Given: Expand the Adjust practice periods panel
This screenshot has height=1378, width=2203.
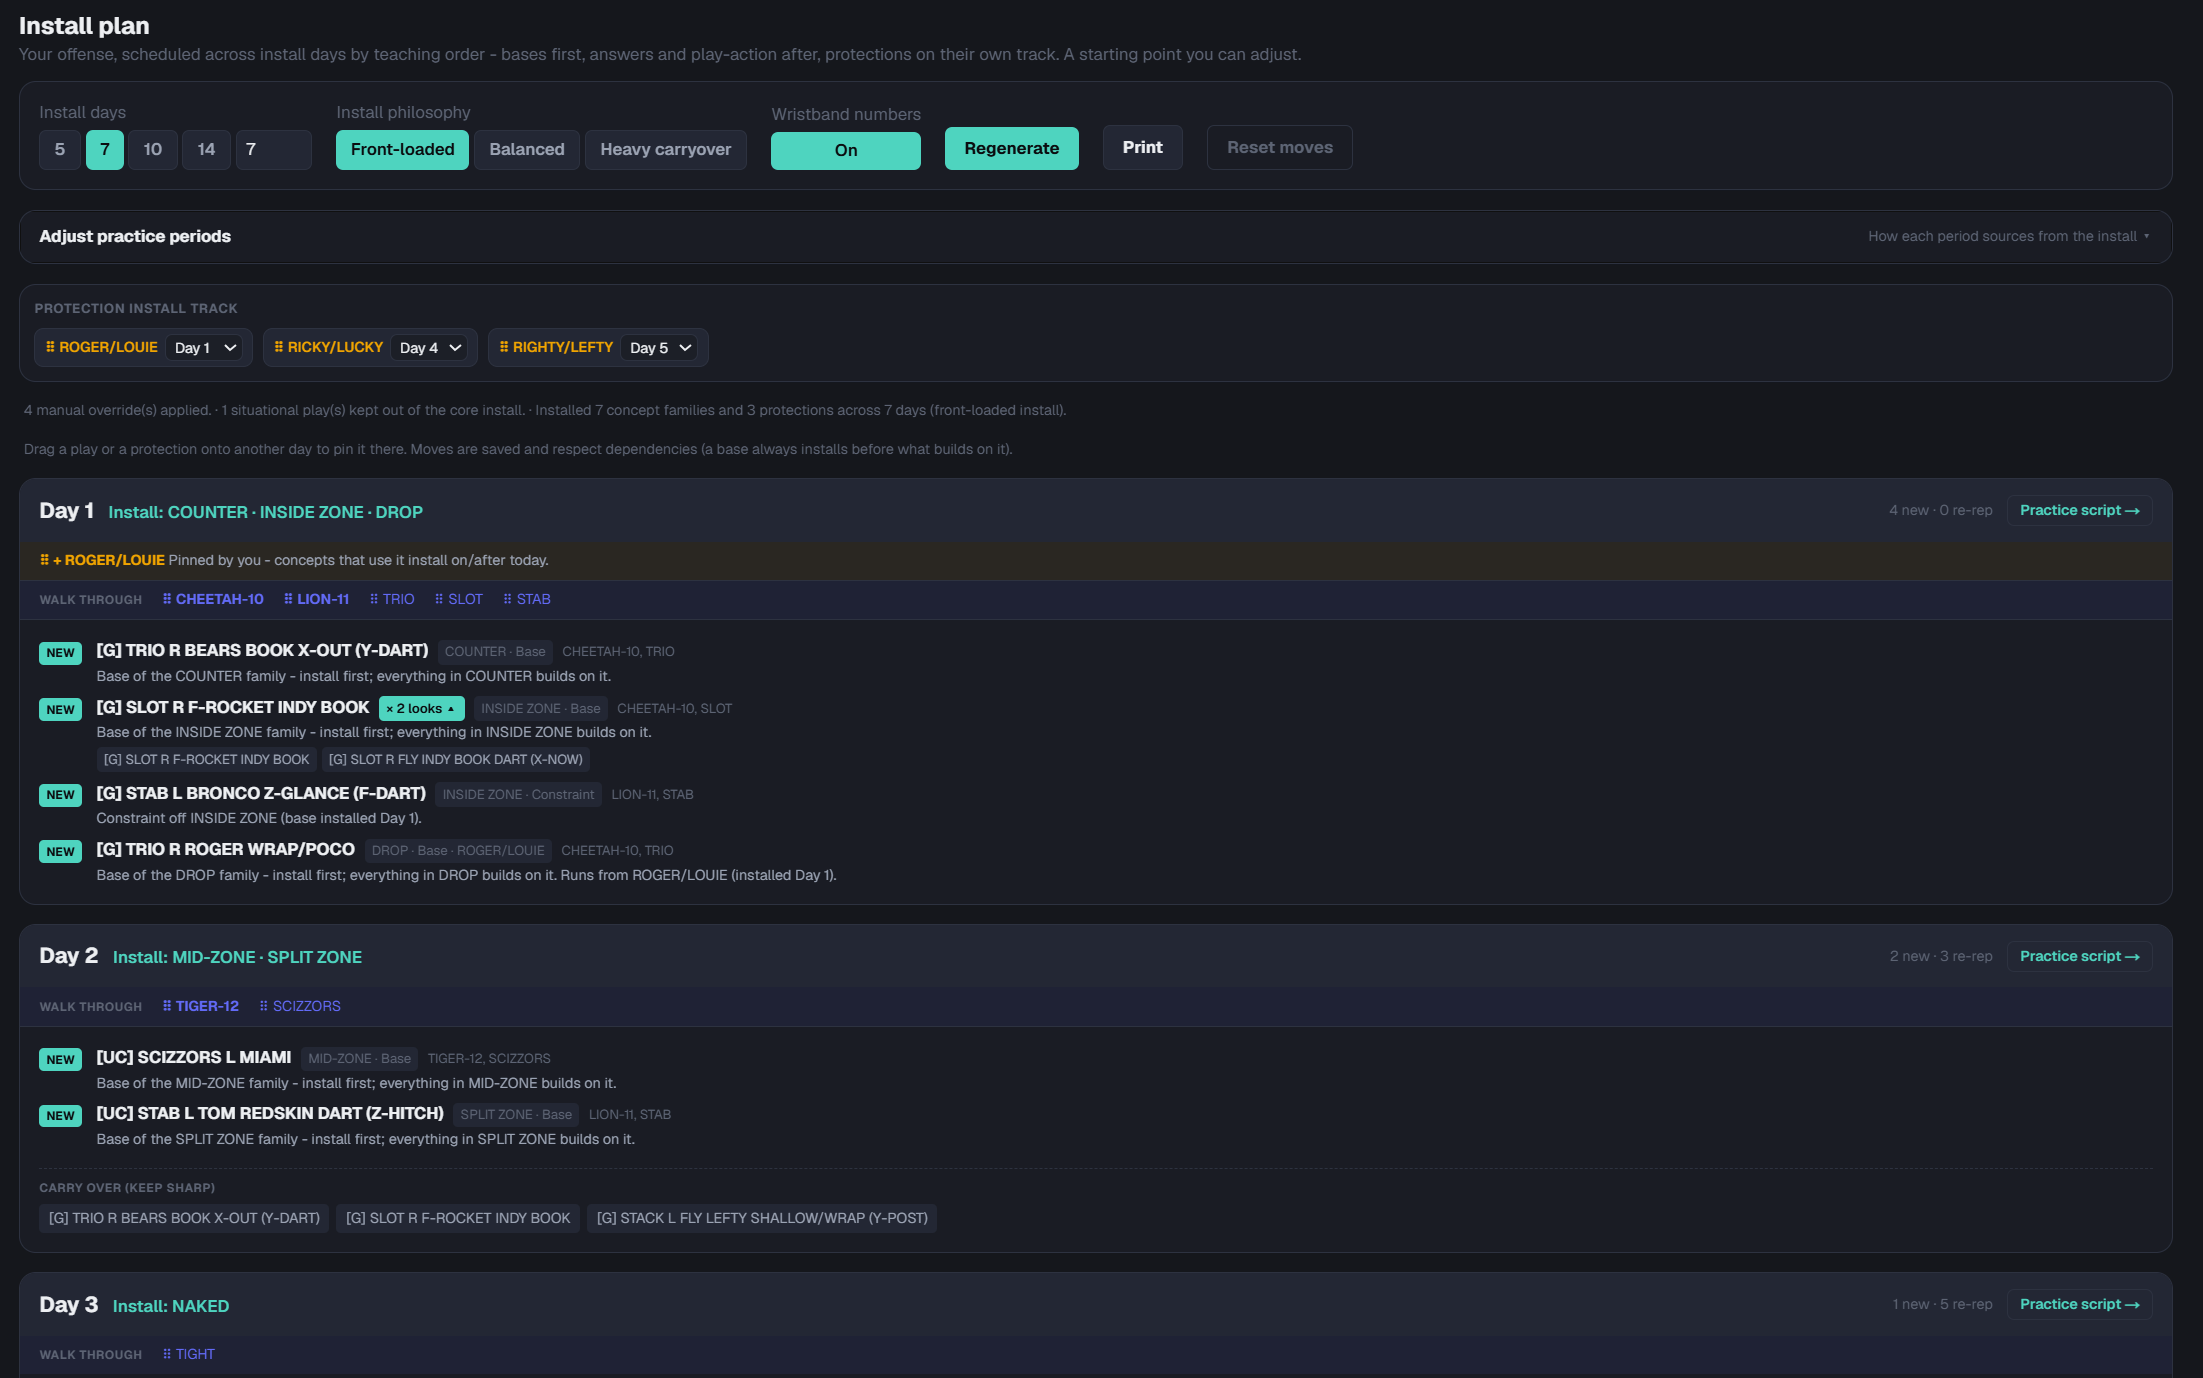Looking at the screenshot, I should click(1096, 237).
